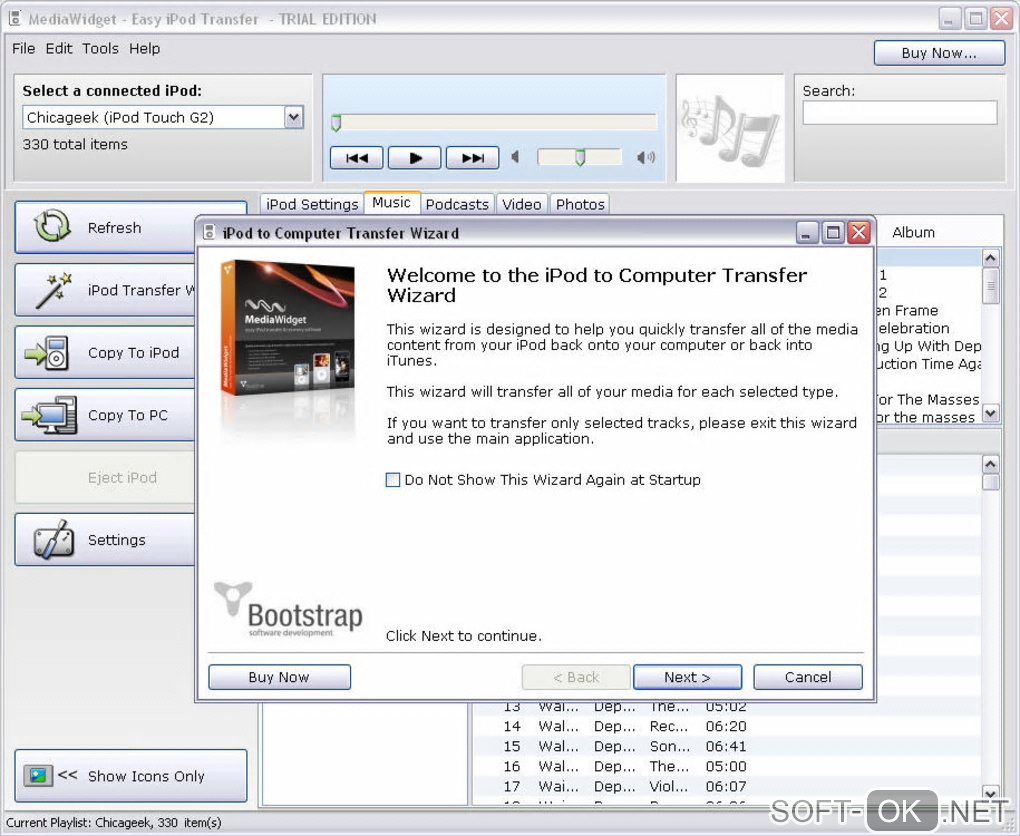This screenshot has height=836, width=1020.
Task: Cancel the transfer wizard
Action: (x=808, y=677)
